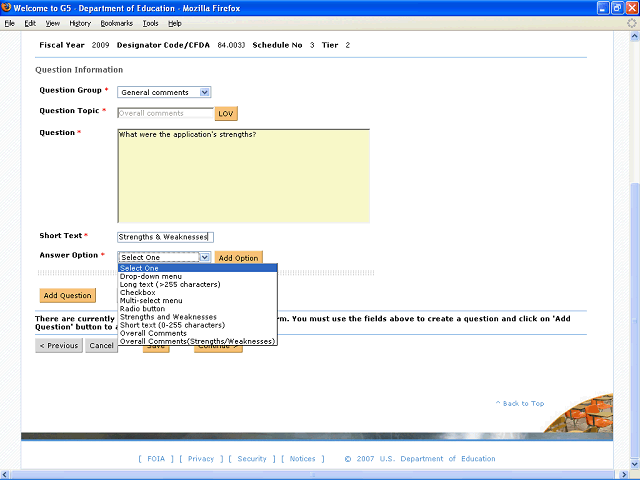Collapse the Answer Option dropdown arrow
640x480 pixels.
tap(205, 257)
